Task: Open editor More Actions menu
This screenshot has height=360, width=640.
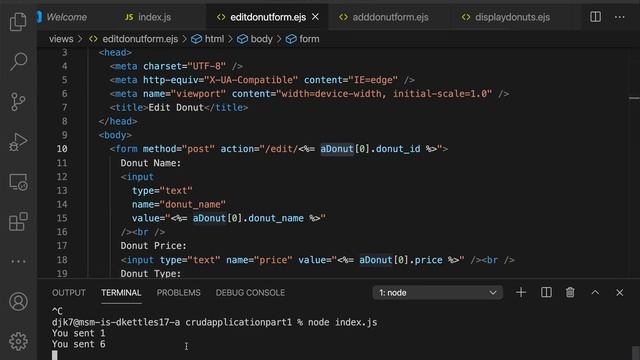Action: click(x=619, y=17)
